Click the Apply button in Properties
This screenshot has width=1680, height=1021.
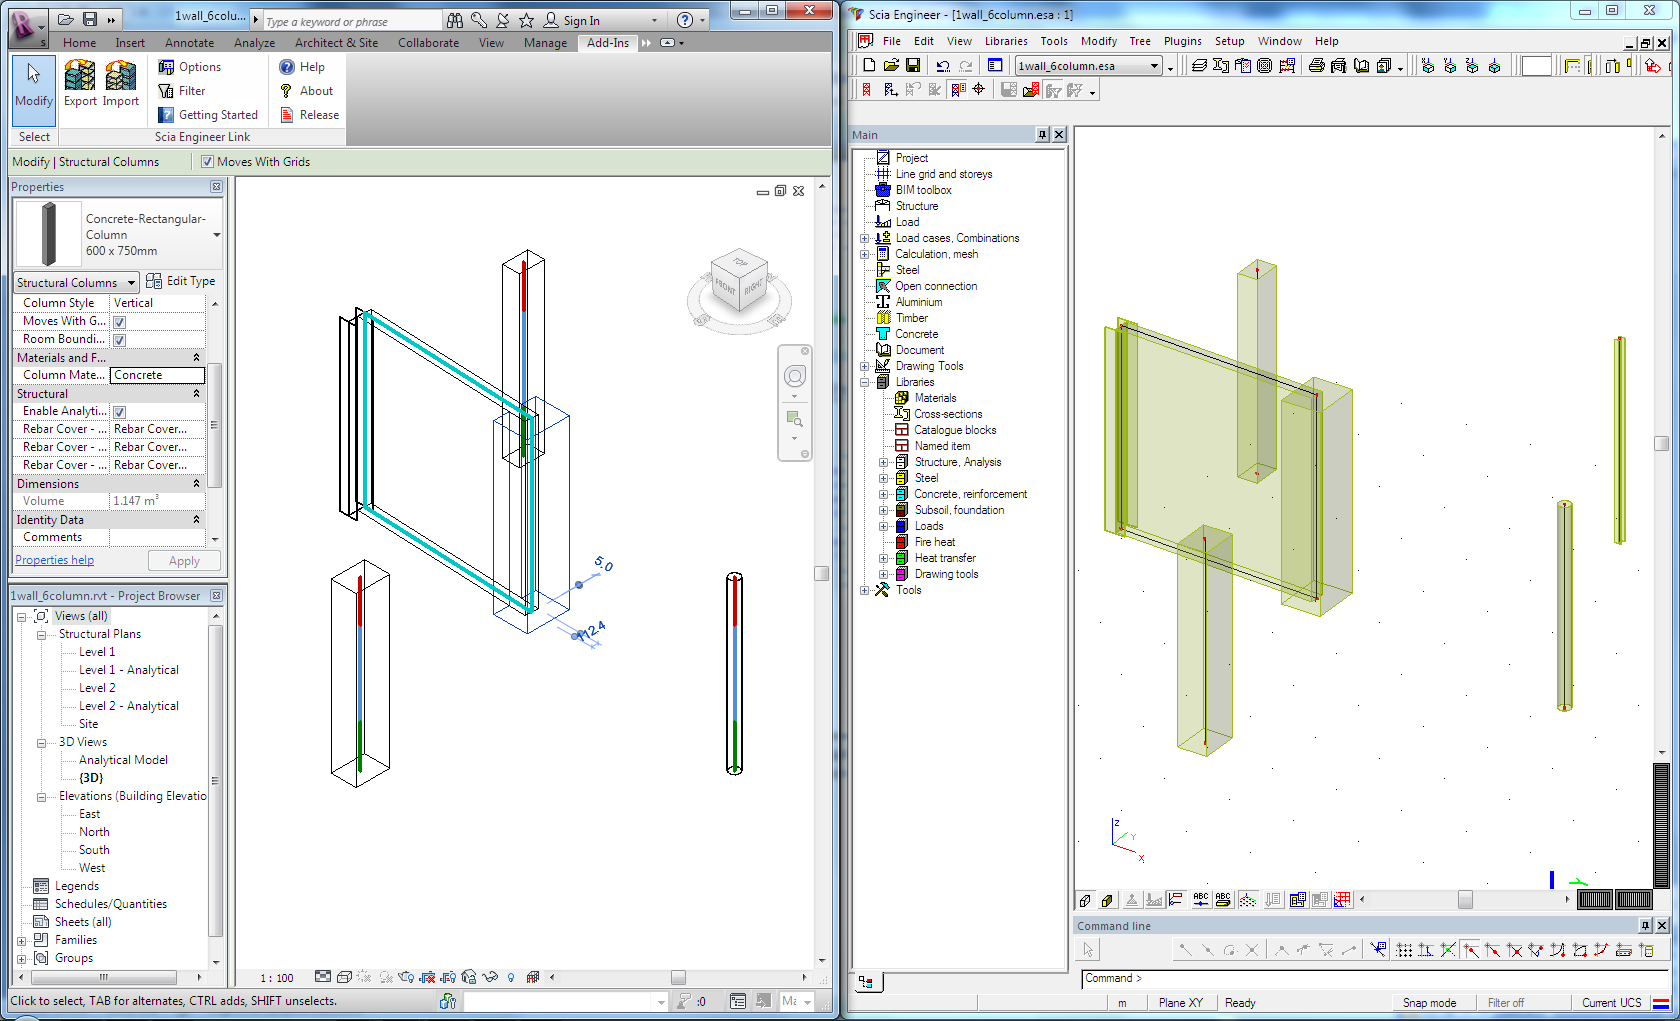pyautogui.click(x=184, y=561)
